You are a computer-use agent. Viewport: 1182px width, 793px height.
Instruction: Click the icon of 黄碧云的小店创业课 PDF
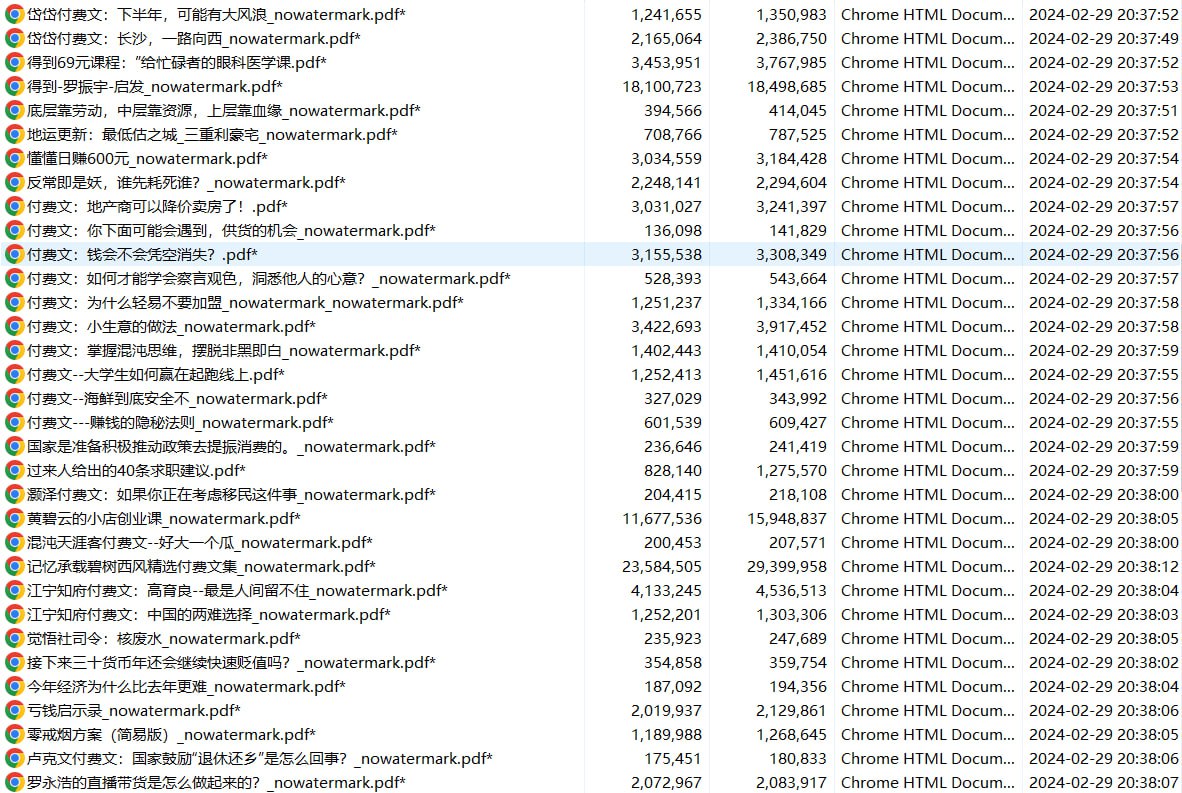point(14,519)
